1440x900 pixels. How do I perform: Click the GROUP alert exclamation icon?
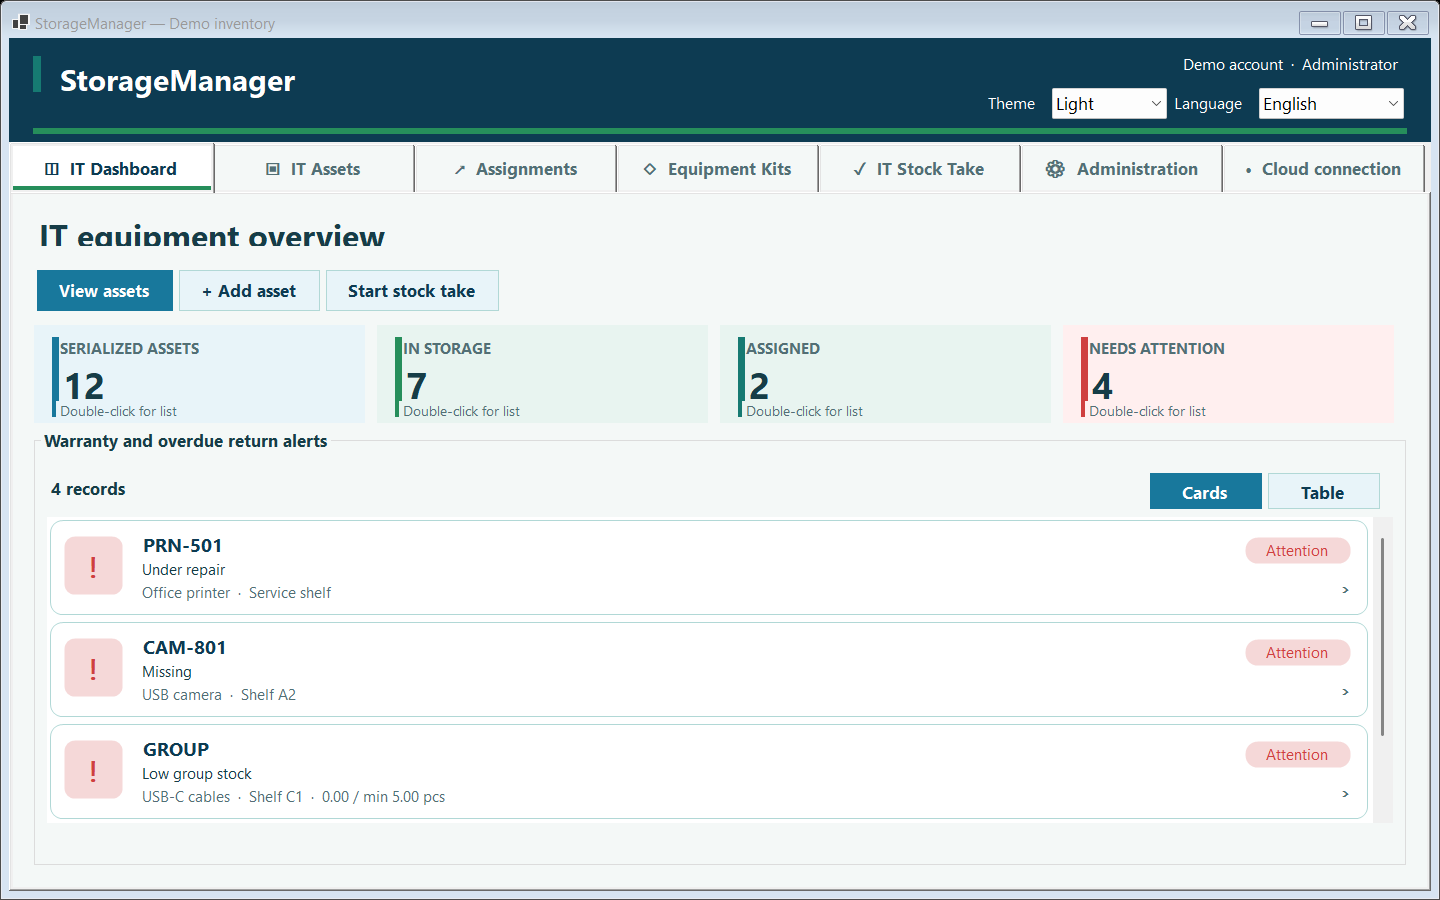pyautogui.click(x=93, y=770)
